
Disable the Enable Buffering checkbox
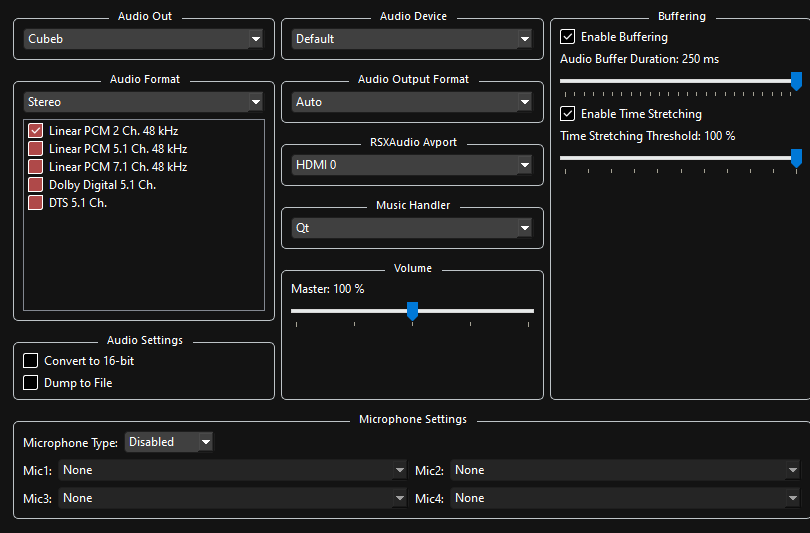[x=567, y=37]
